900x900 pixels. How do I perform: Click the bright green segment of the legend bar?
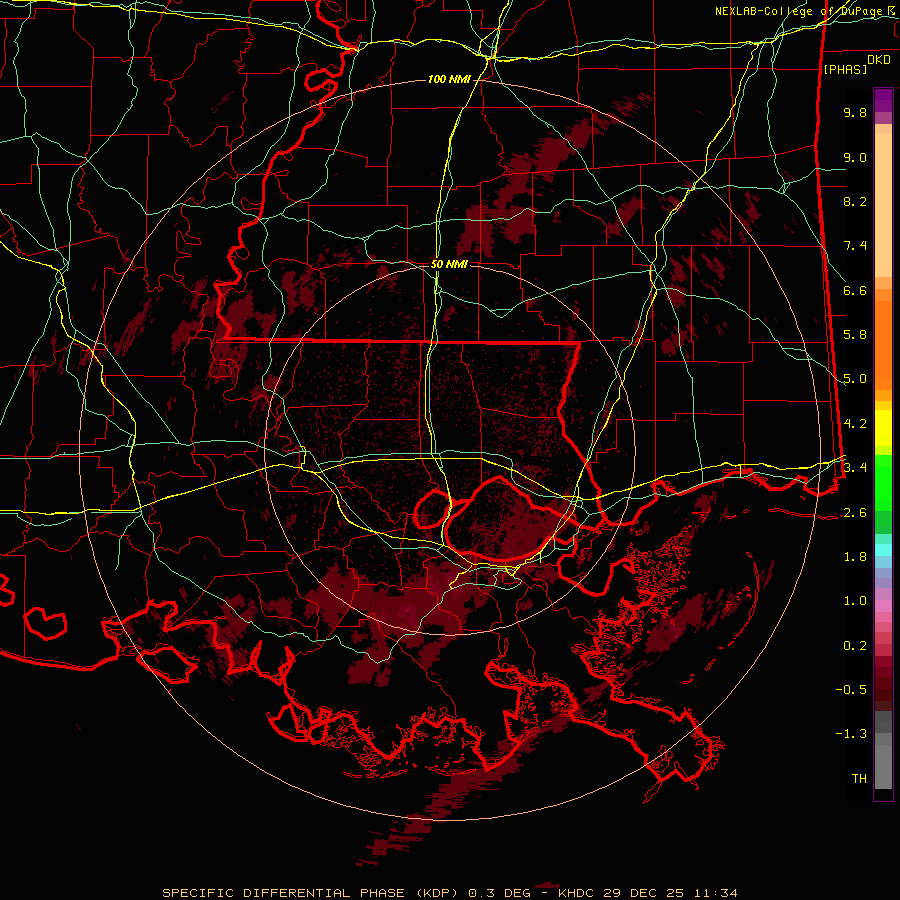tap(883, 482)
